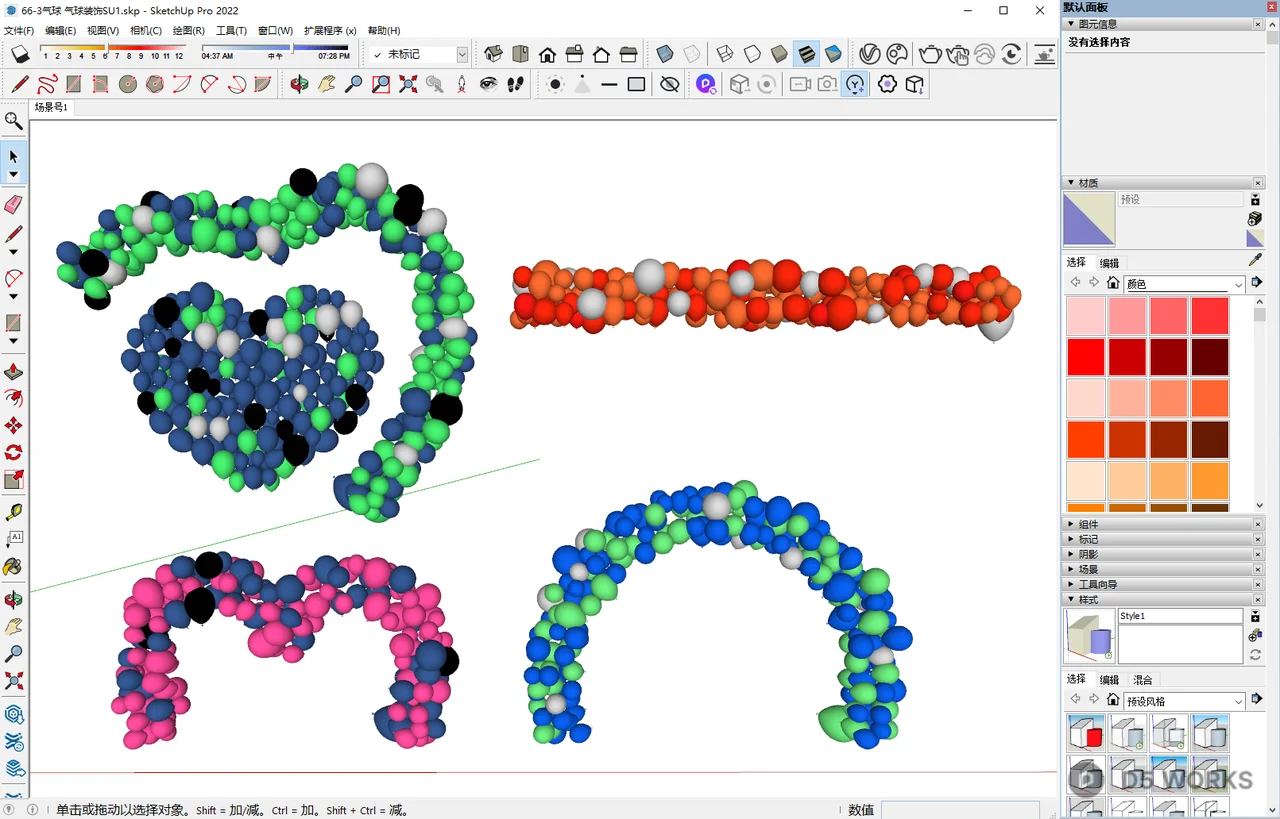
Task: Open V-Ray asset editor icon
Action: [x=870, y=54]
